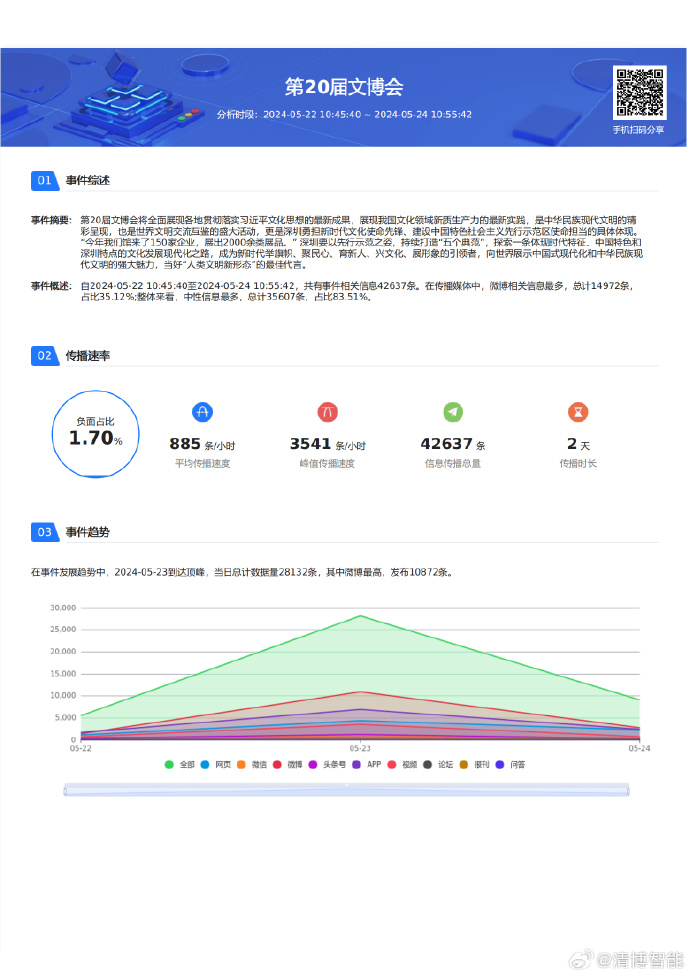
Task: Toggle the 视频 legend item
Action: [402, 764]
